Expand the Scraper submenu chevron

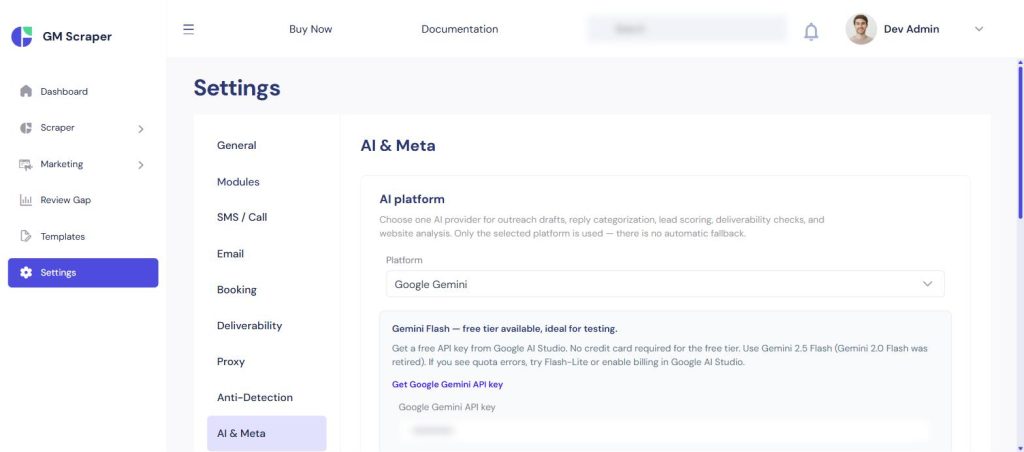pos(140,129)
